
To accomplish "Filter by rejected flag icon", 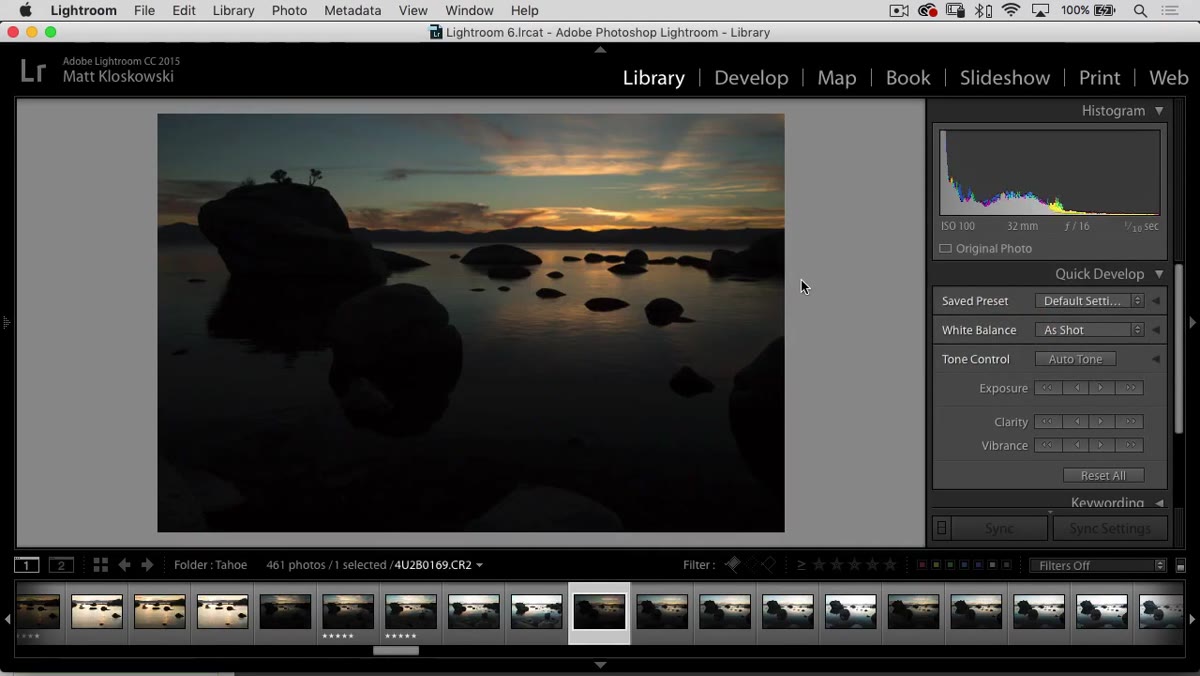I will 769,565.
